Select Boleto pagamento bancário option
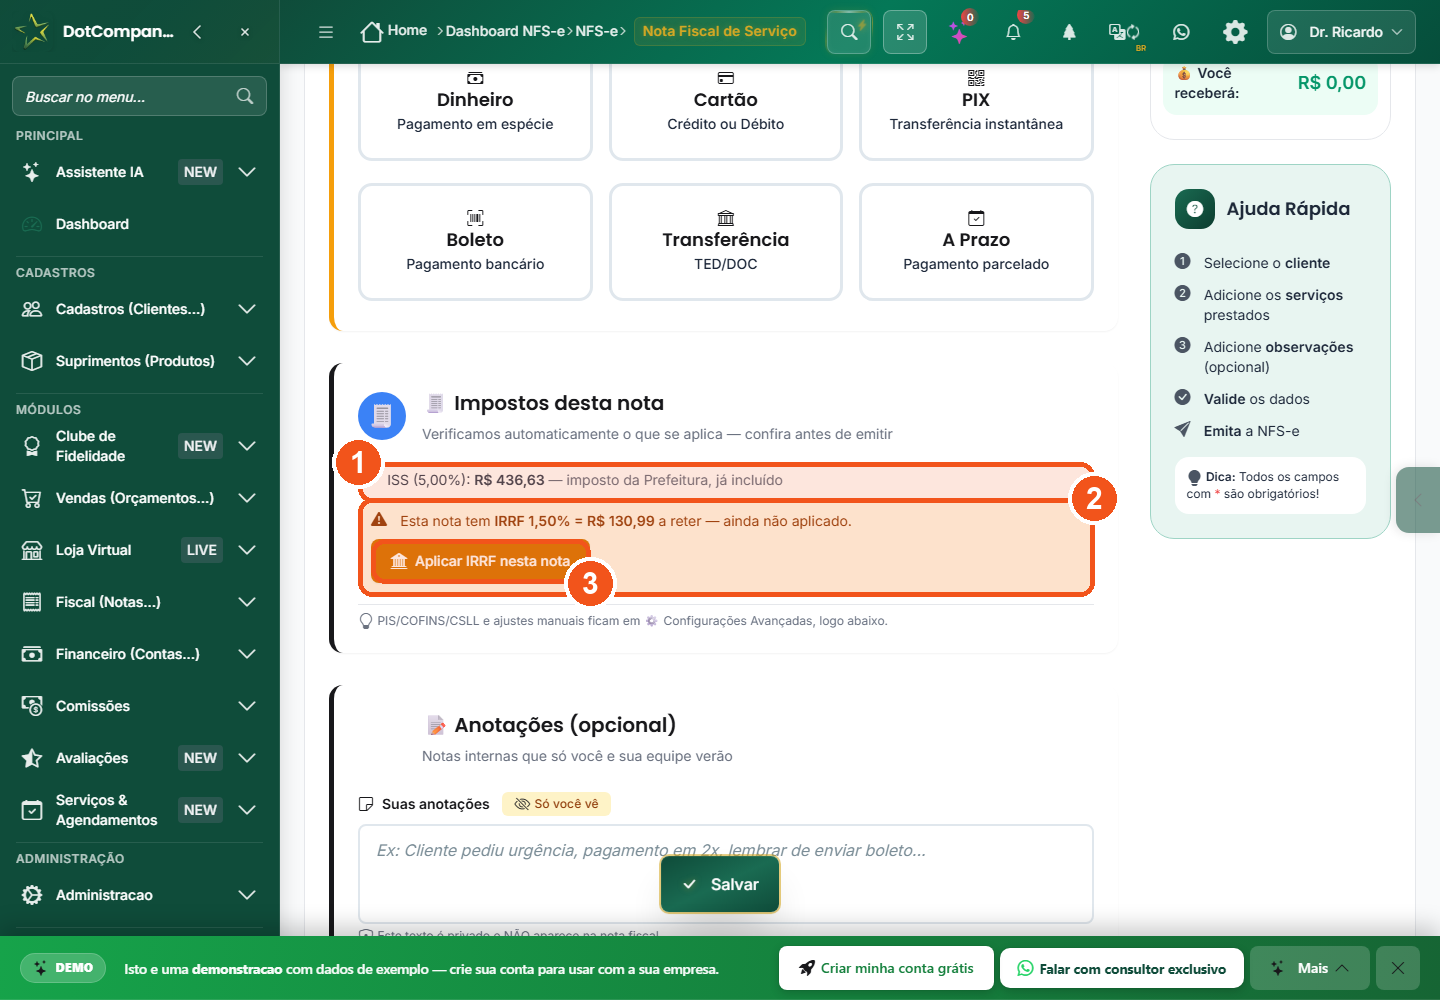This screenshot has width=1440, height=1000. pyautogui.click(x=475, y=242)
